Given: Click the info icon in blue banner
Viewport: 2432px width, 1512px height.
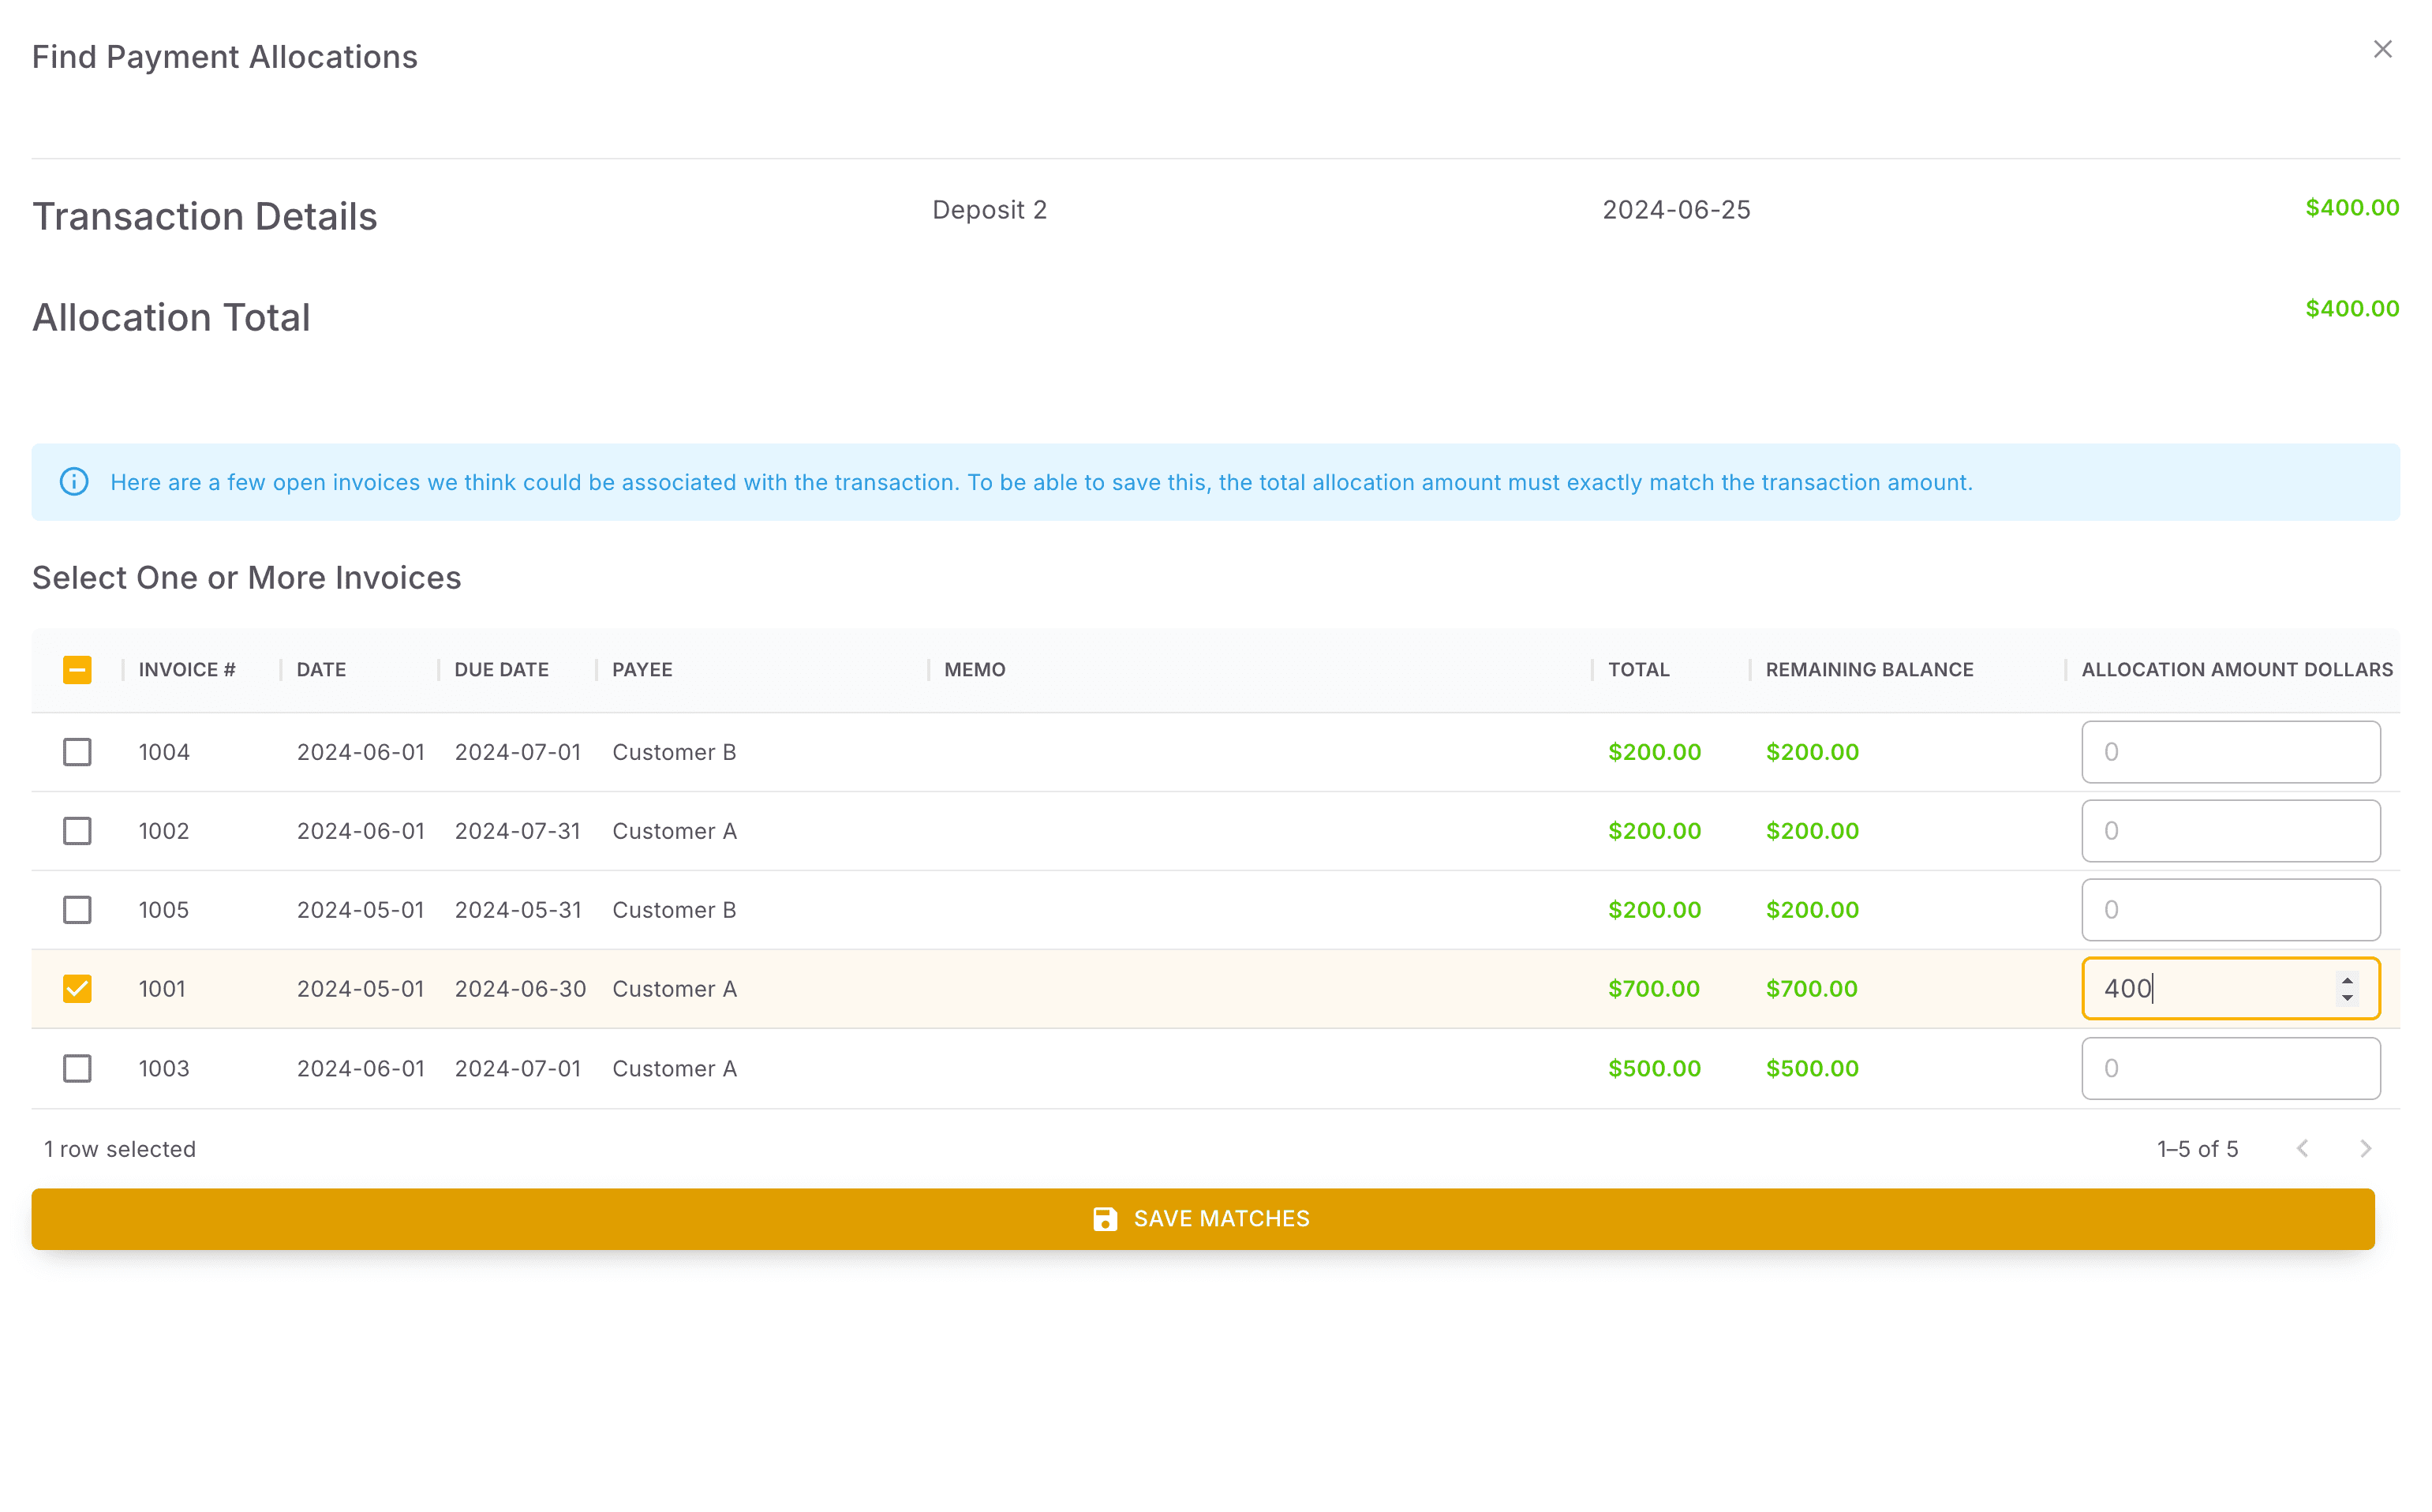Looking at the screenshot, I should (x=74, y=482).
